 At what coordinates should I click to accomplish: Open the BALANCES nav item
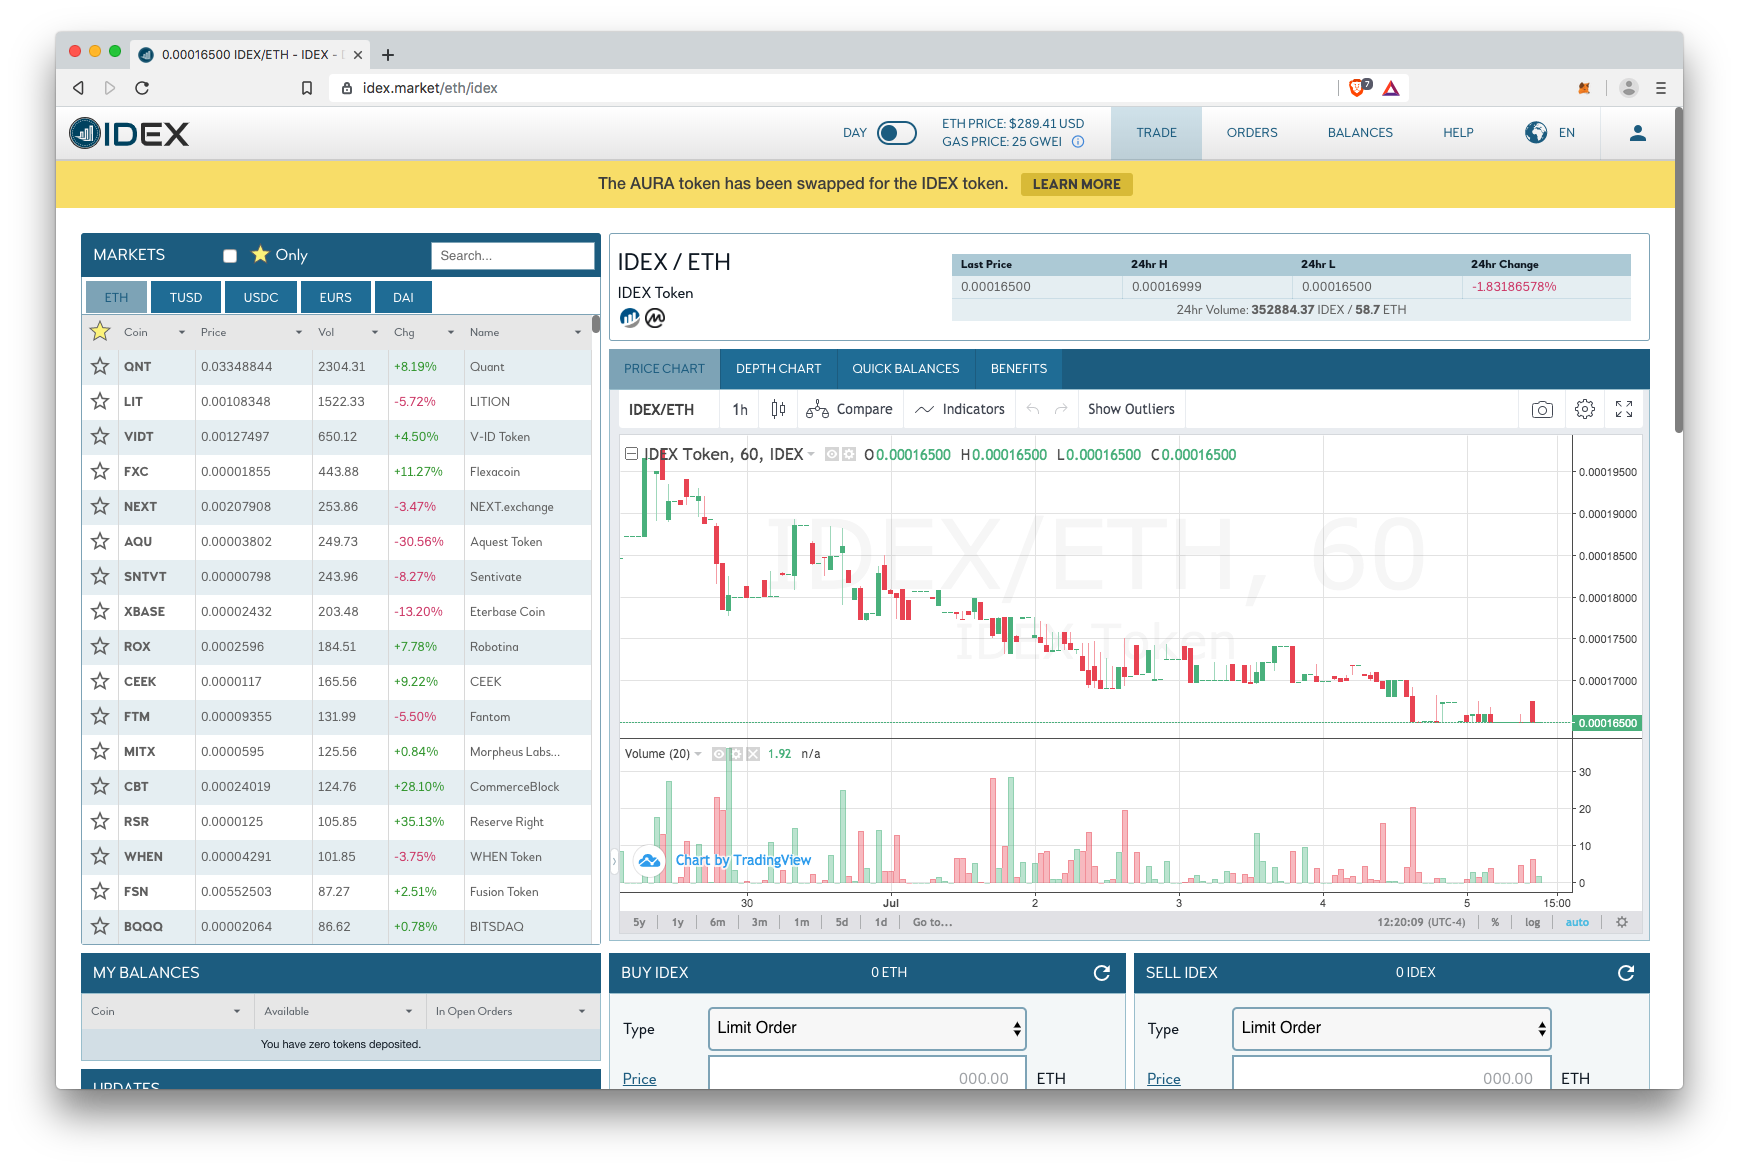[1360, 133]
